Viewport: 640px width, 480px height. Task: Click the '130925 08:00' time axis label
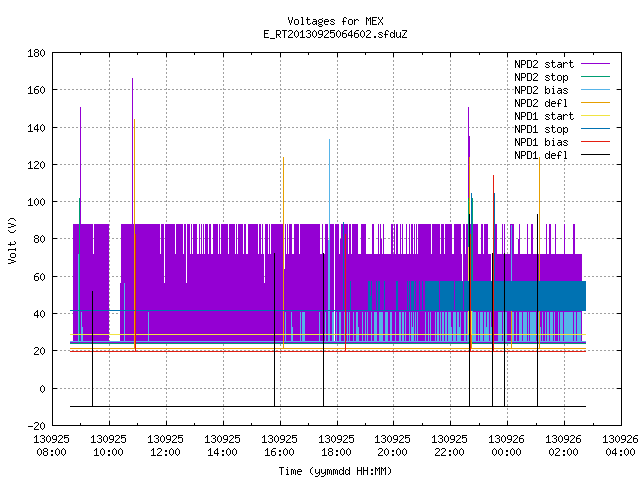pos(51,446)
